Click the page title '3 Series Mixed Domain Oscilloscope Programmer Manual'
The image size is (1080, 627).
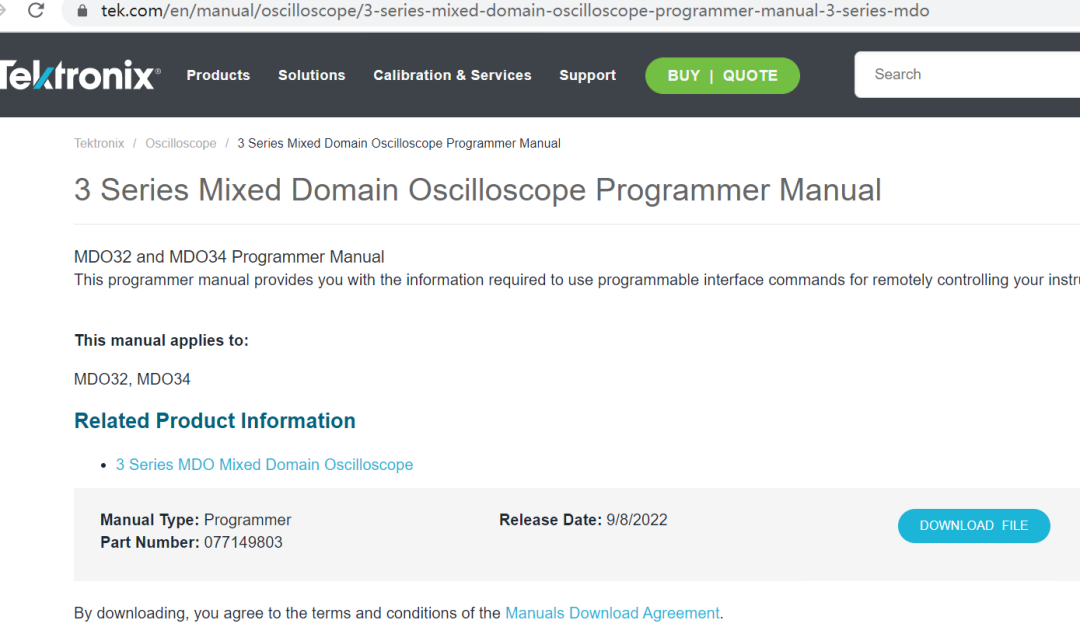(477, 189)
